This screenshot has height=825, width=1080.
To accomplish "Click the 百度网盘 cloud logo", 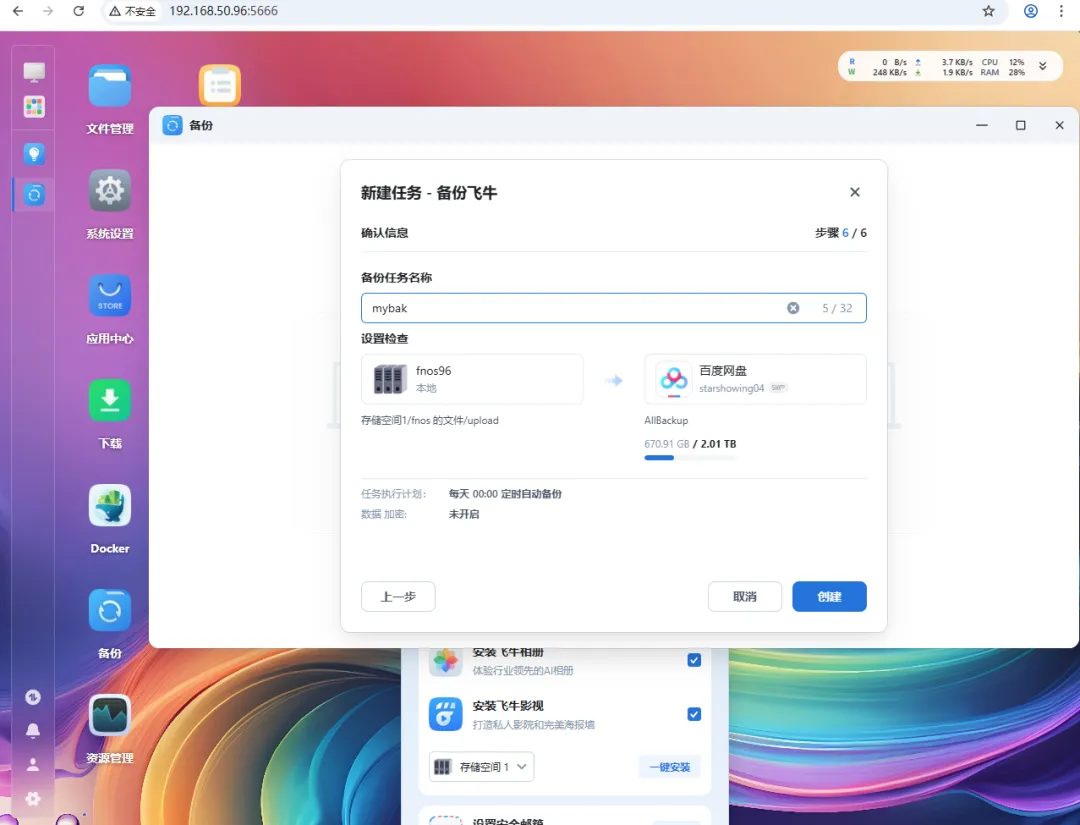I will (x=674, y=379).
